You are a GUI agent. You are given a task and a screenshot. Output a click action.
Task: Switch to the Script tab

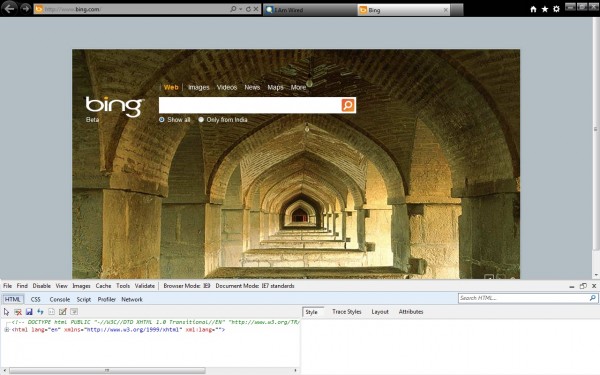[83, 299]
